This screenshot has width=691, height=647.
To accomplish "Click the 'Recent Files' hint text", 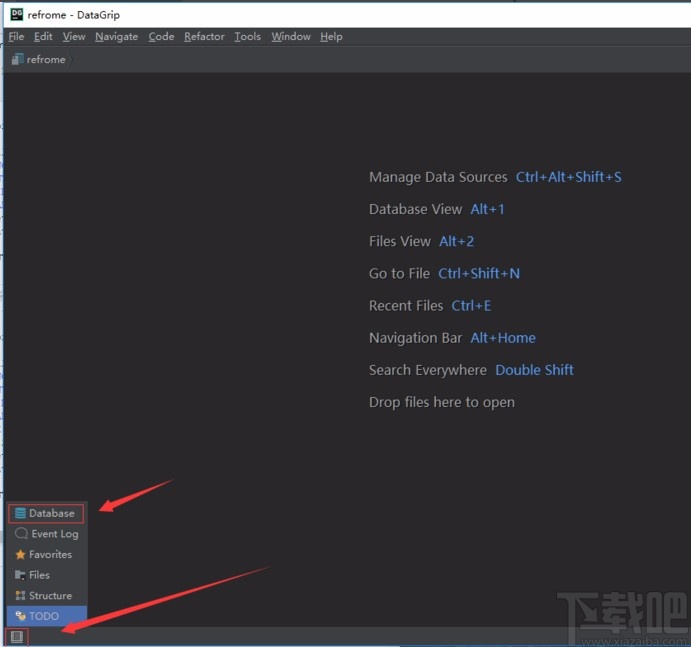I will click(x=406, y=306).
